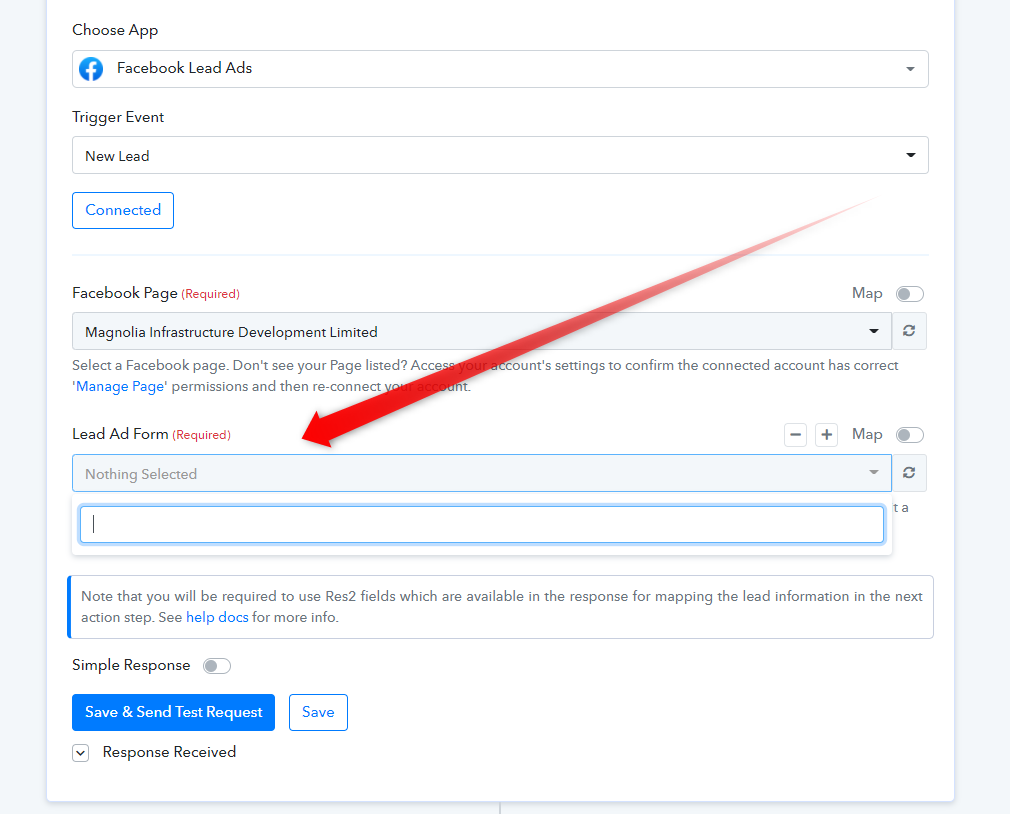Click the Facebook Page field label

[125, 293]
